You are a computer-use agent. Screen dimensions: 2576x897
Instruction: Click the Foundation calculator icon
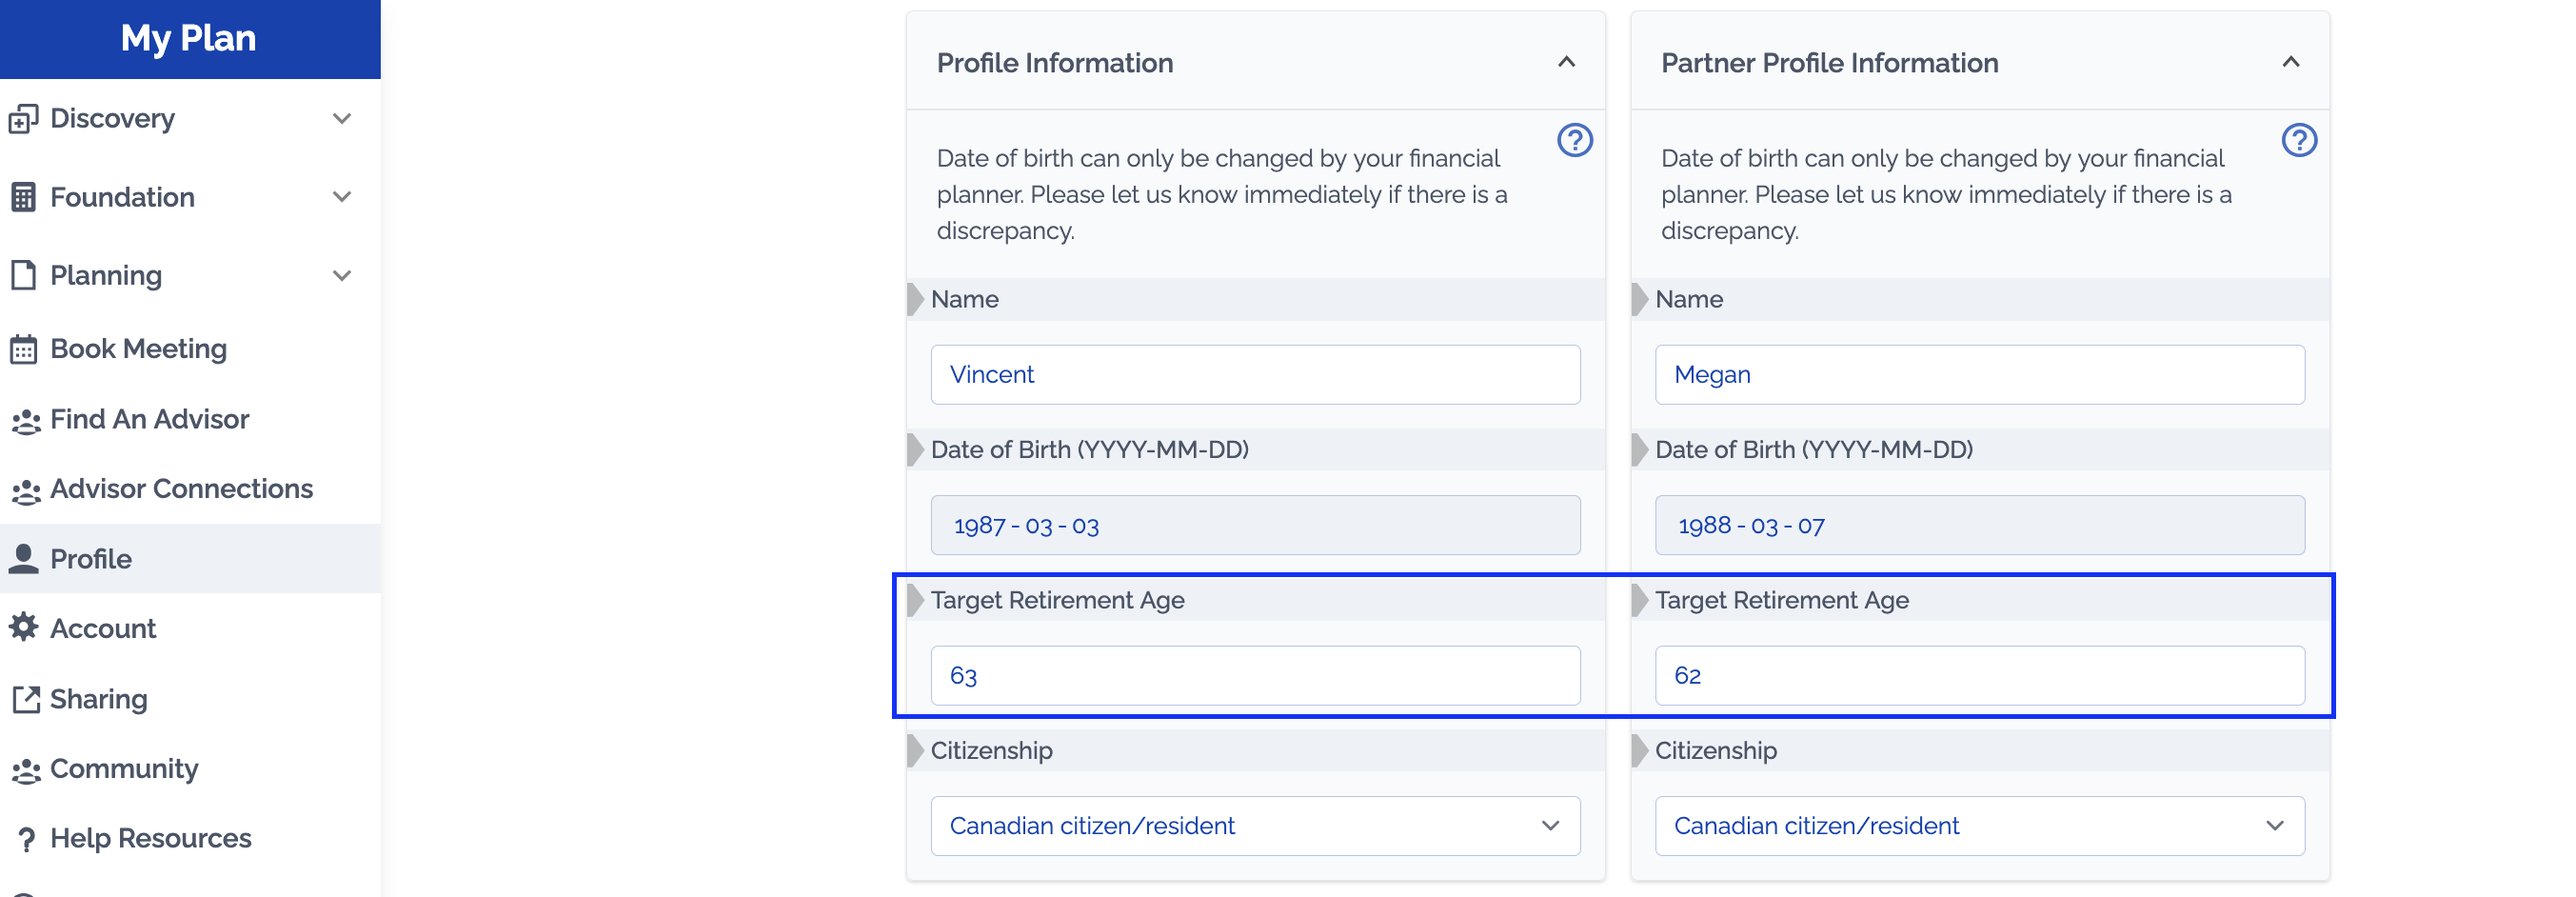(x=23, y=197)
